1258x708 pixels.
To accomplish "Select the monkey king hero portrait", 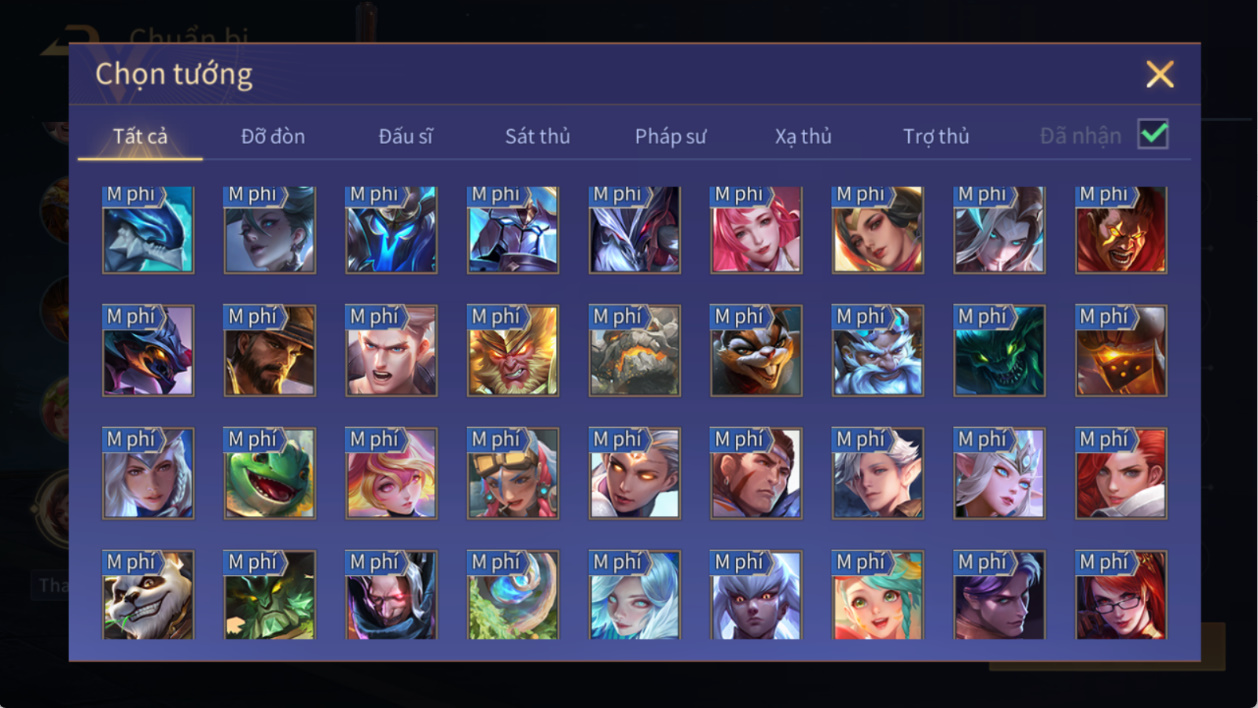I will pos(513,351).
